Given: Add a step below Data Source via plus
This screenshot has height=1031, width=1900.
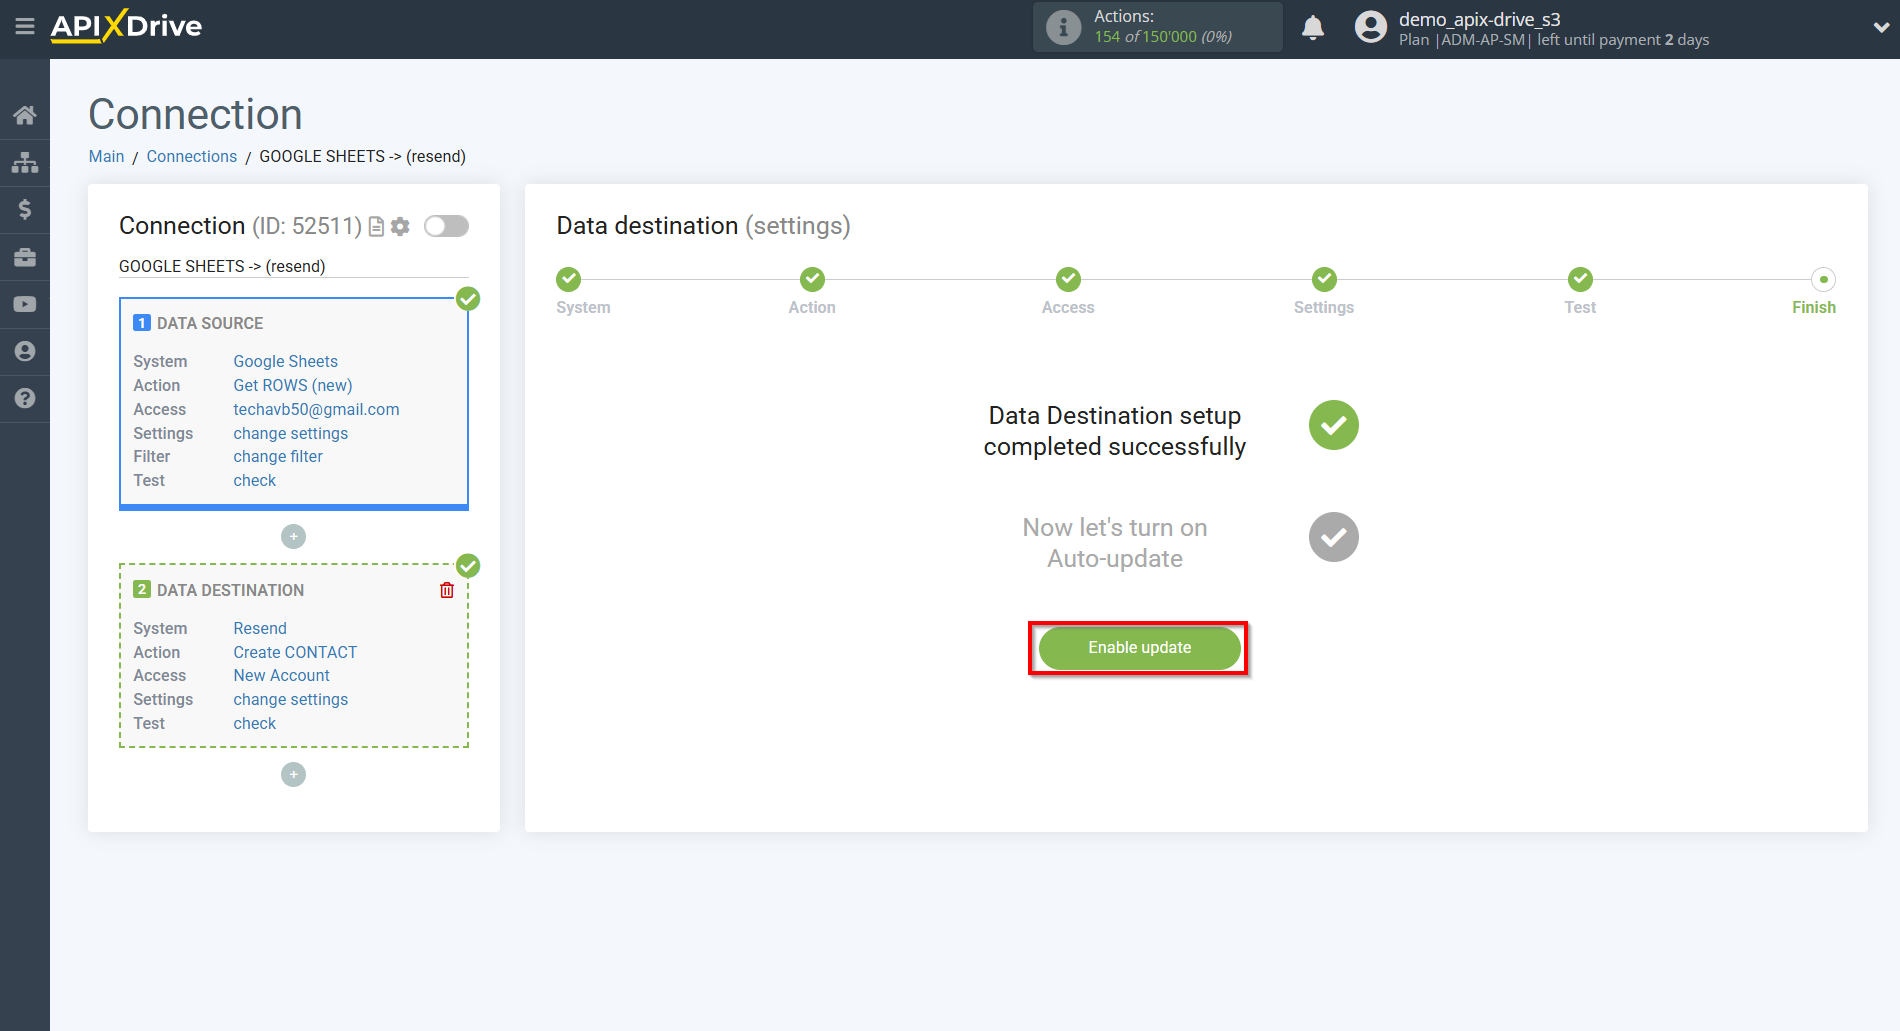Looking at the screenshot, I should click(293, 536).
